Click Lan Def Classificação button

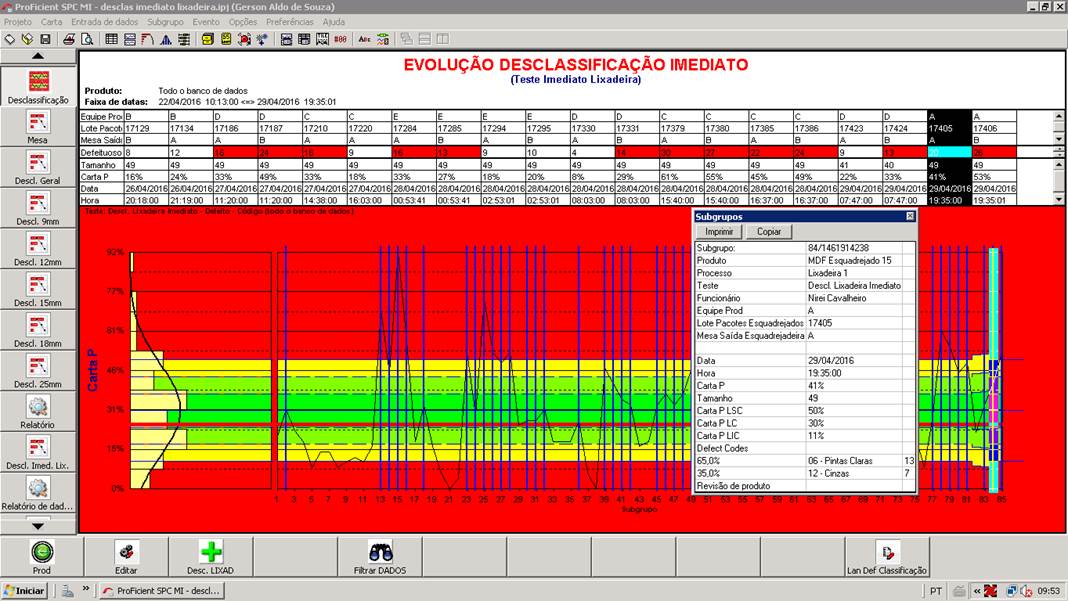point(887,557)
